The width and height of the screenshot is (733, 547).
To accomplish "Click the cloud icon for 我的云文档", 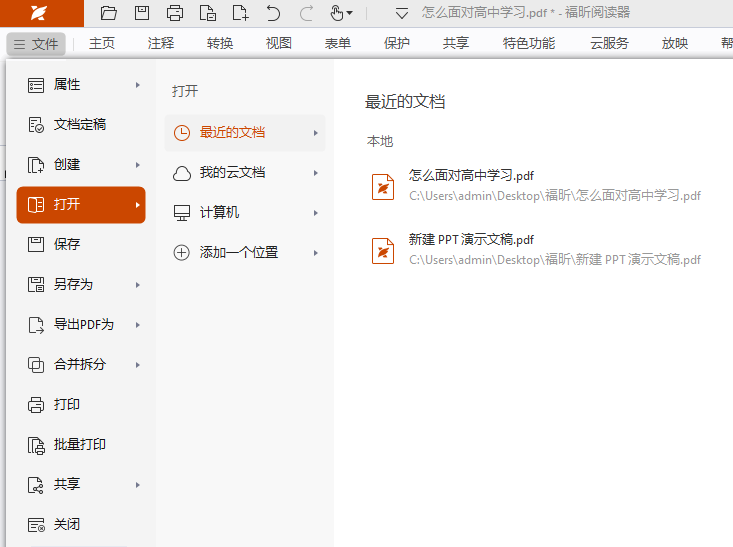I will pos(181,173).
